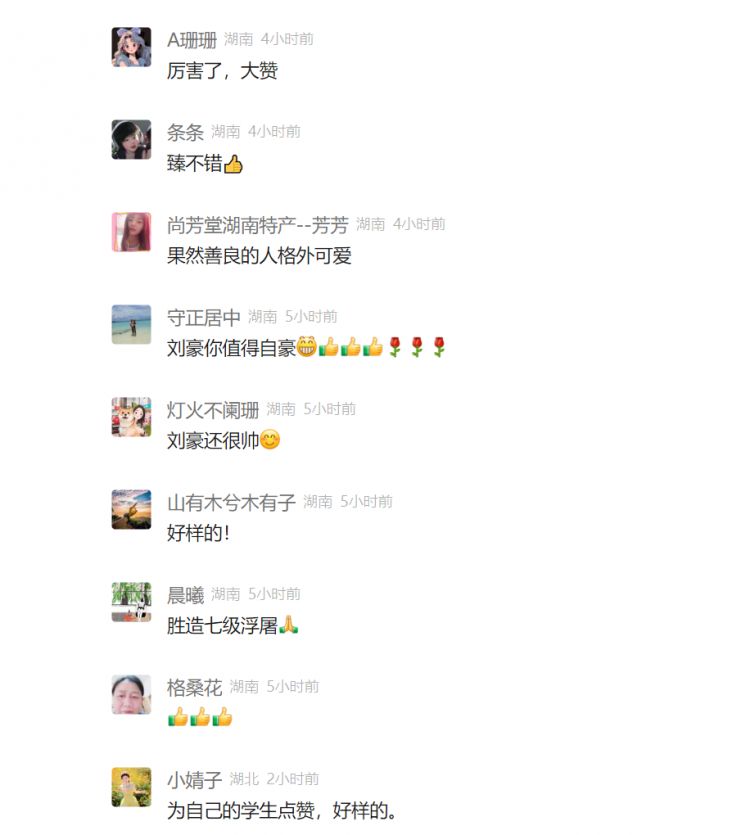Select the username 灯火不阑珊

[x=213, y=410]
